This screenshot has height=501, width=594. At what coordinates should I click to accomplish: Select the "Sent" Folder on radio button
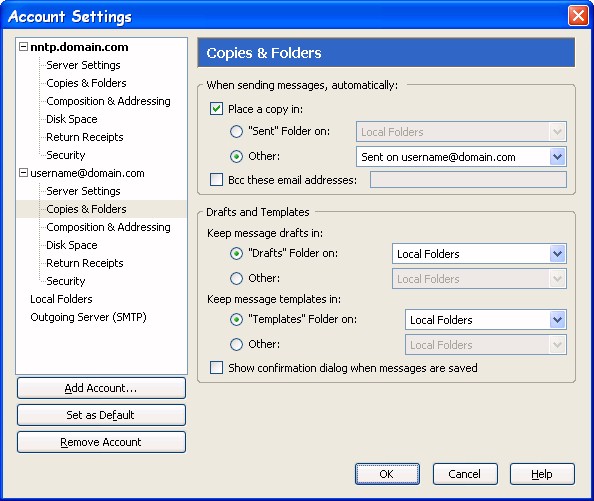236,131
